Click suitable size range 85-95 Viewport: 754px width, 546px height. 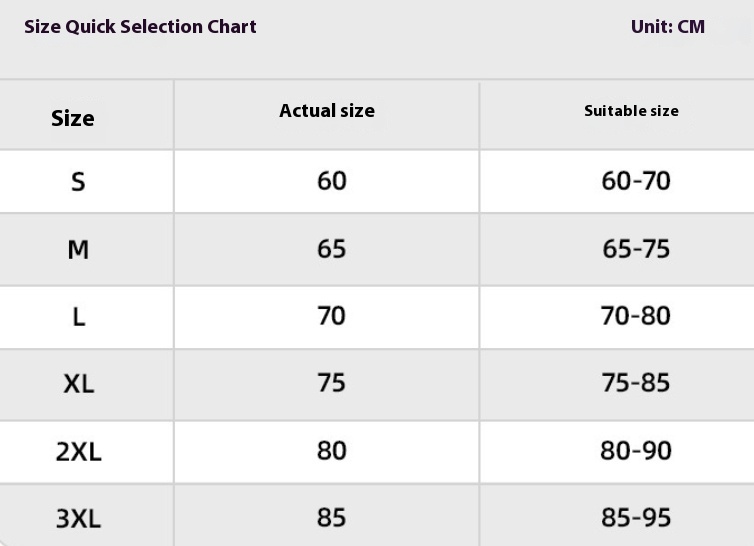click(x=636, y=518)
